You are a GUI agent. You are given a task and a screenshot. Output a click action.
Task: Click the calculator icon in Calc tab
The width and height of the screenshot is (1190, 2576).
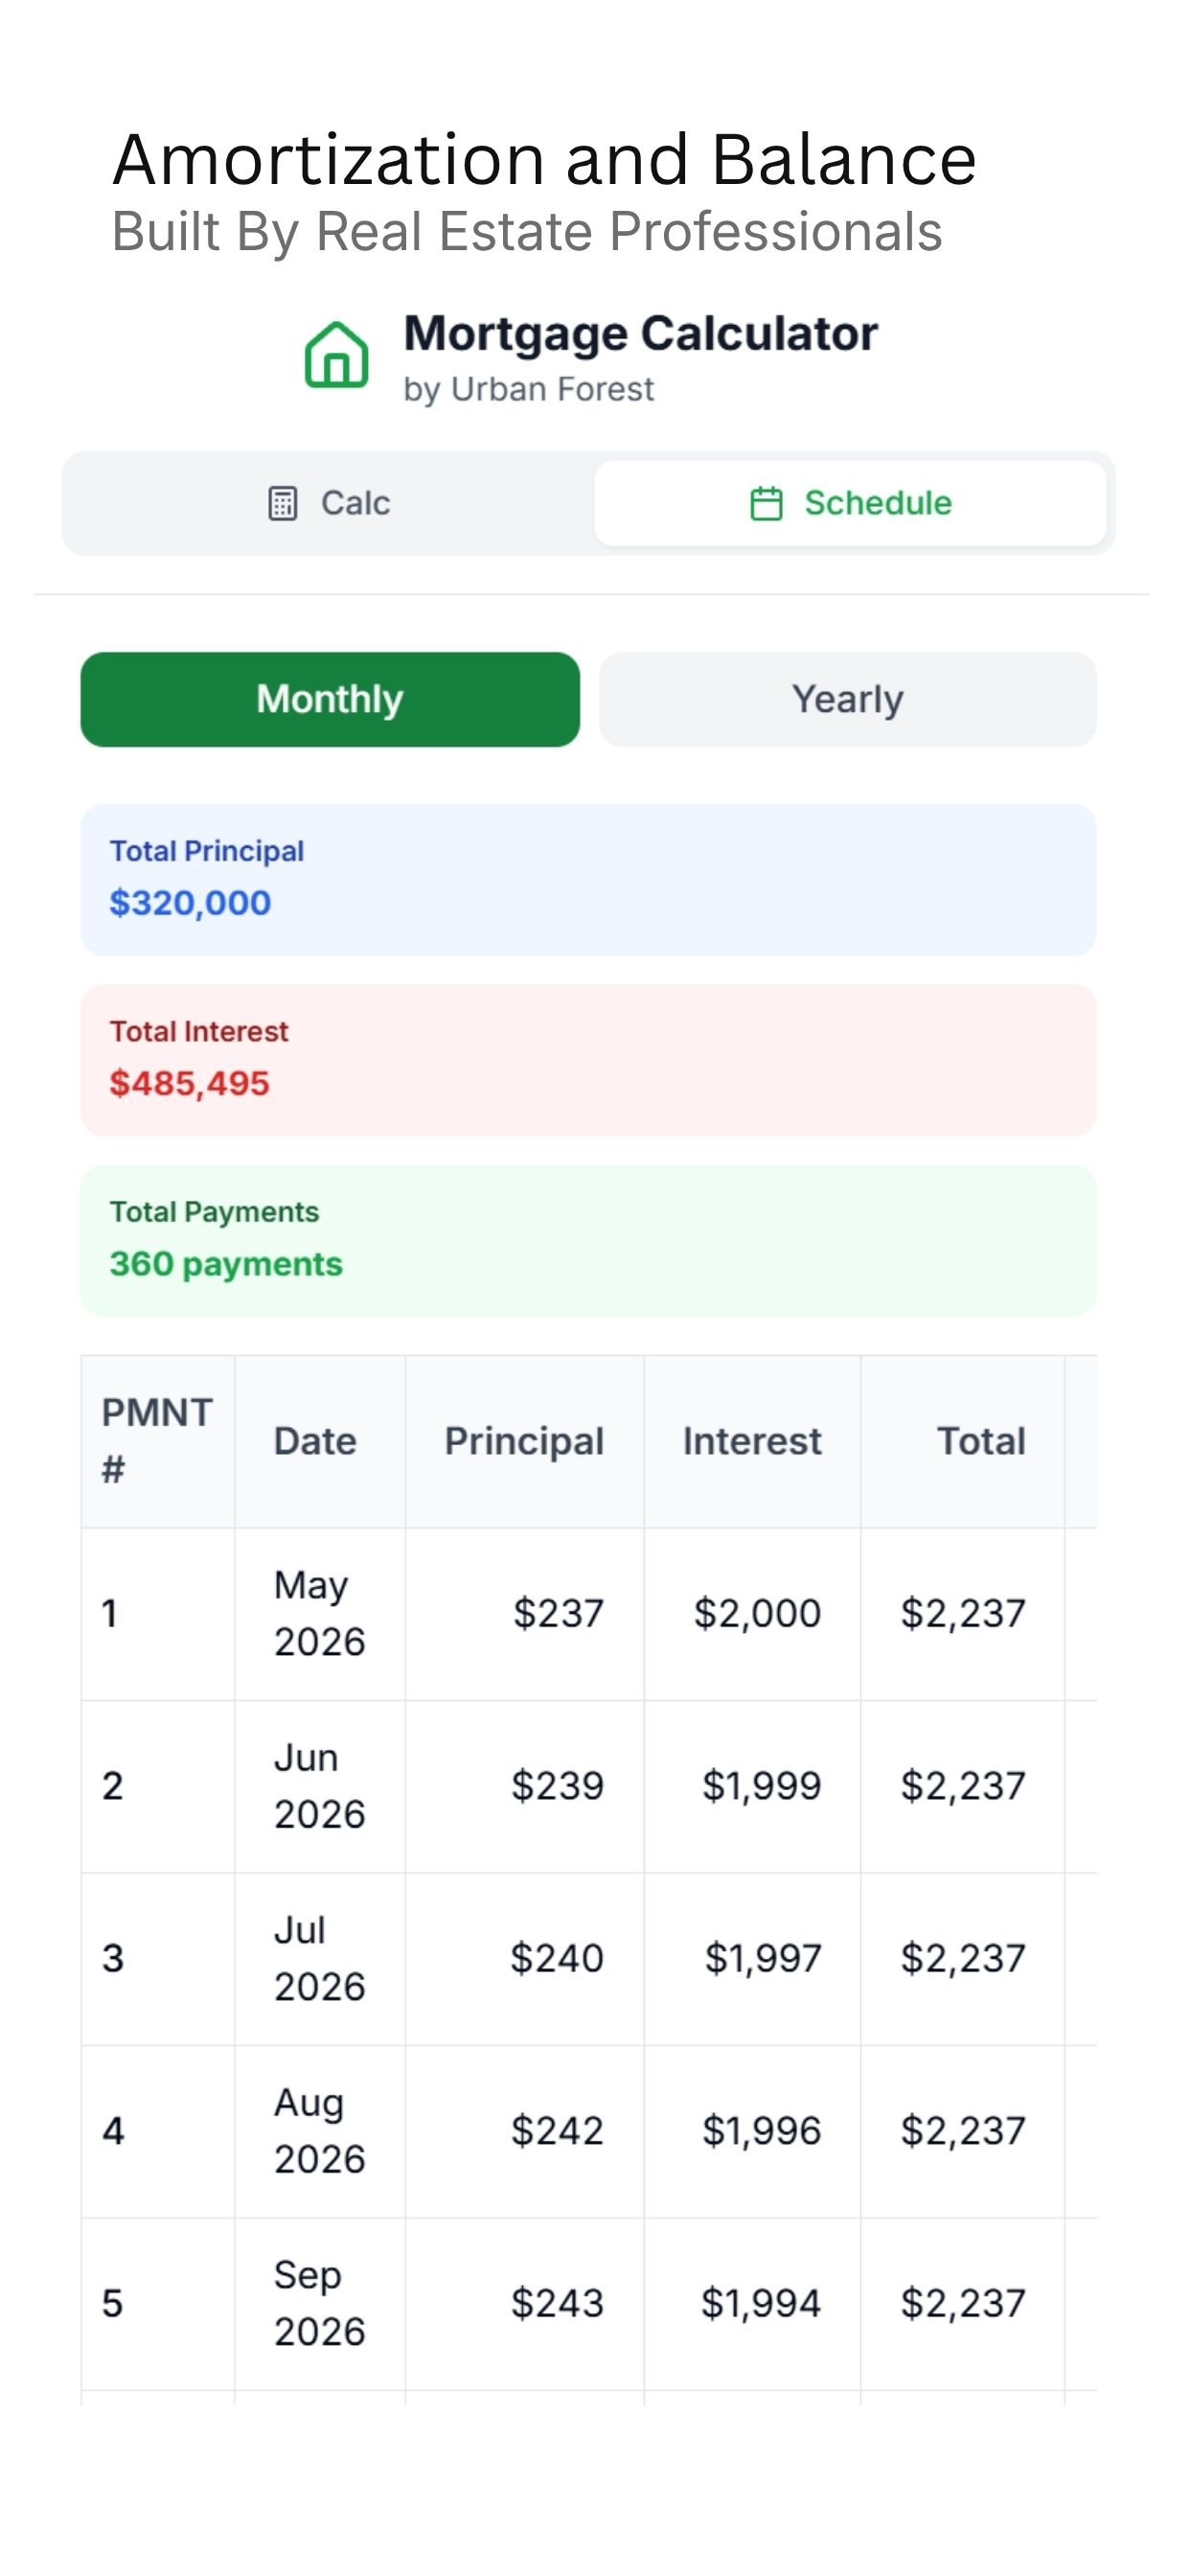click(283, 503)
